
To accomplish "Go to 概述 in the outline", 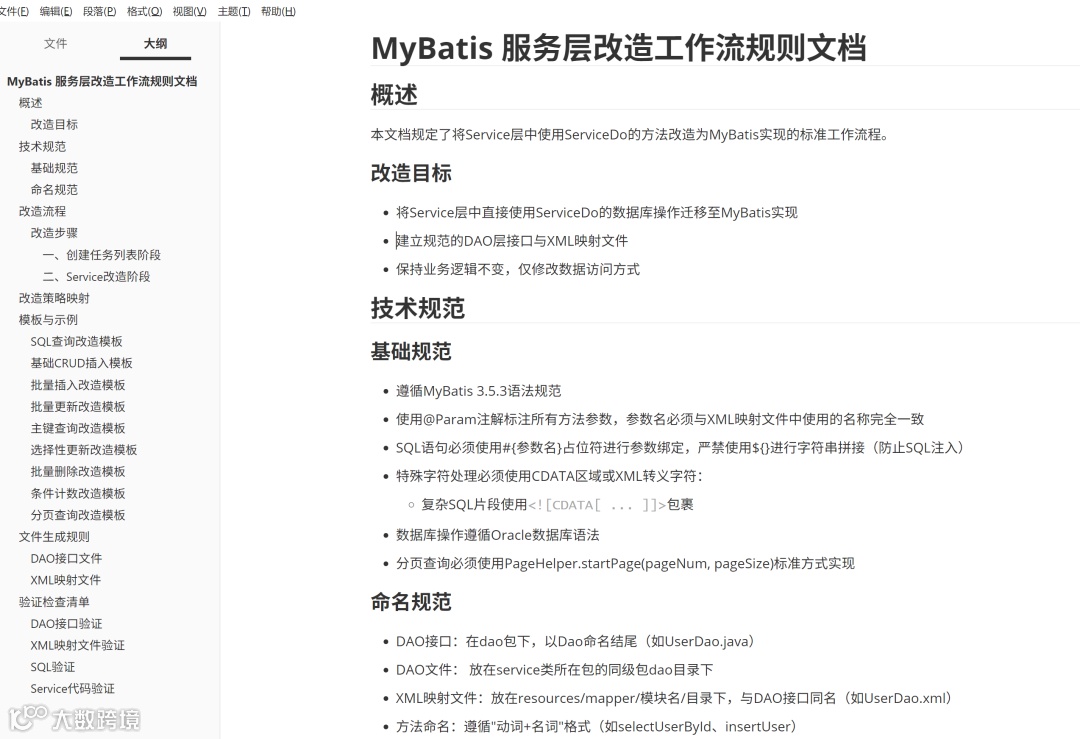I will pos(30,103).
